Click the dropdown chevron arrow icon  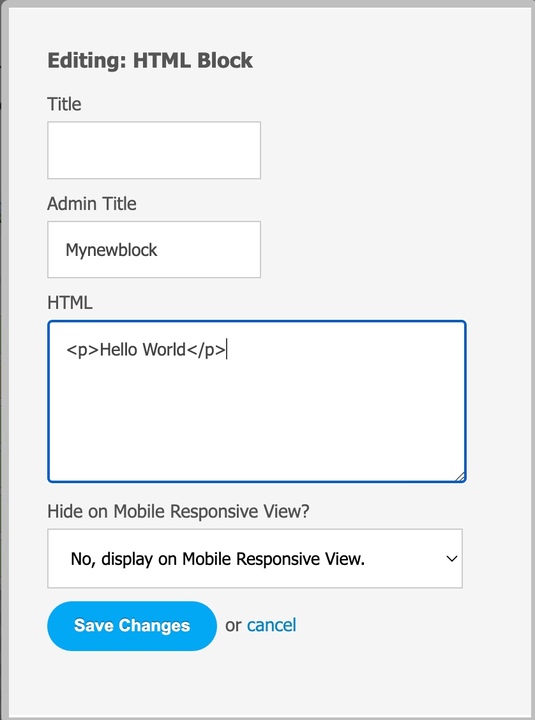(452, 559)
